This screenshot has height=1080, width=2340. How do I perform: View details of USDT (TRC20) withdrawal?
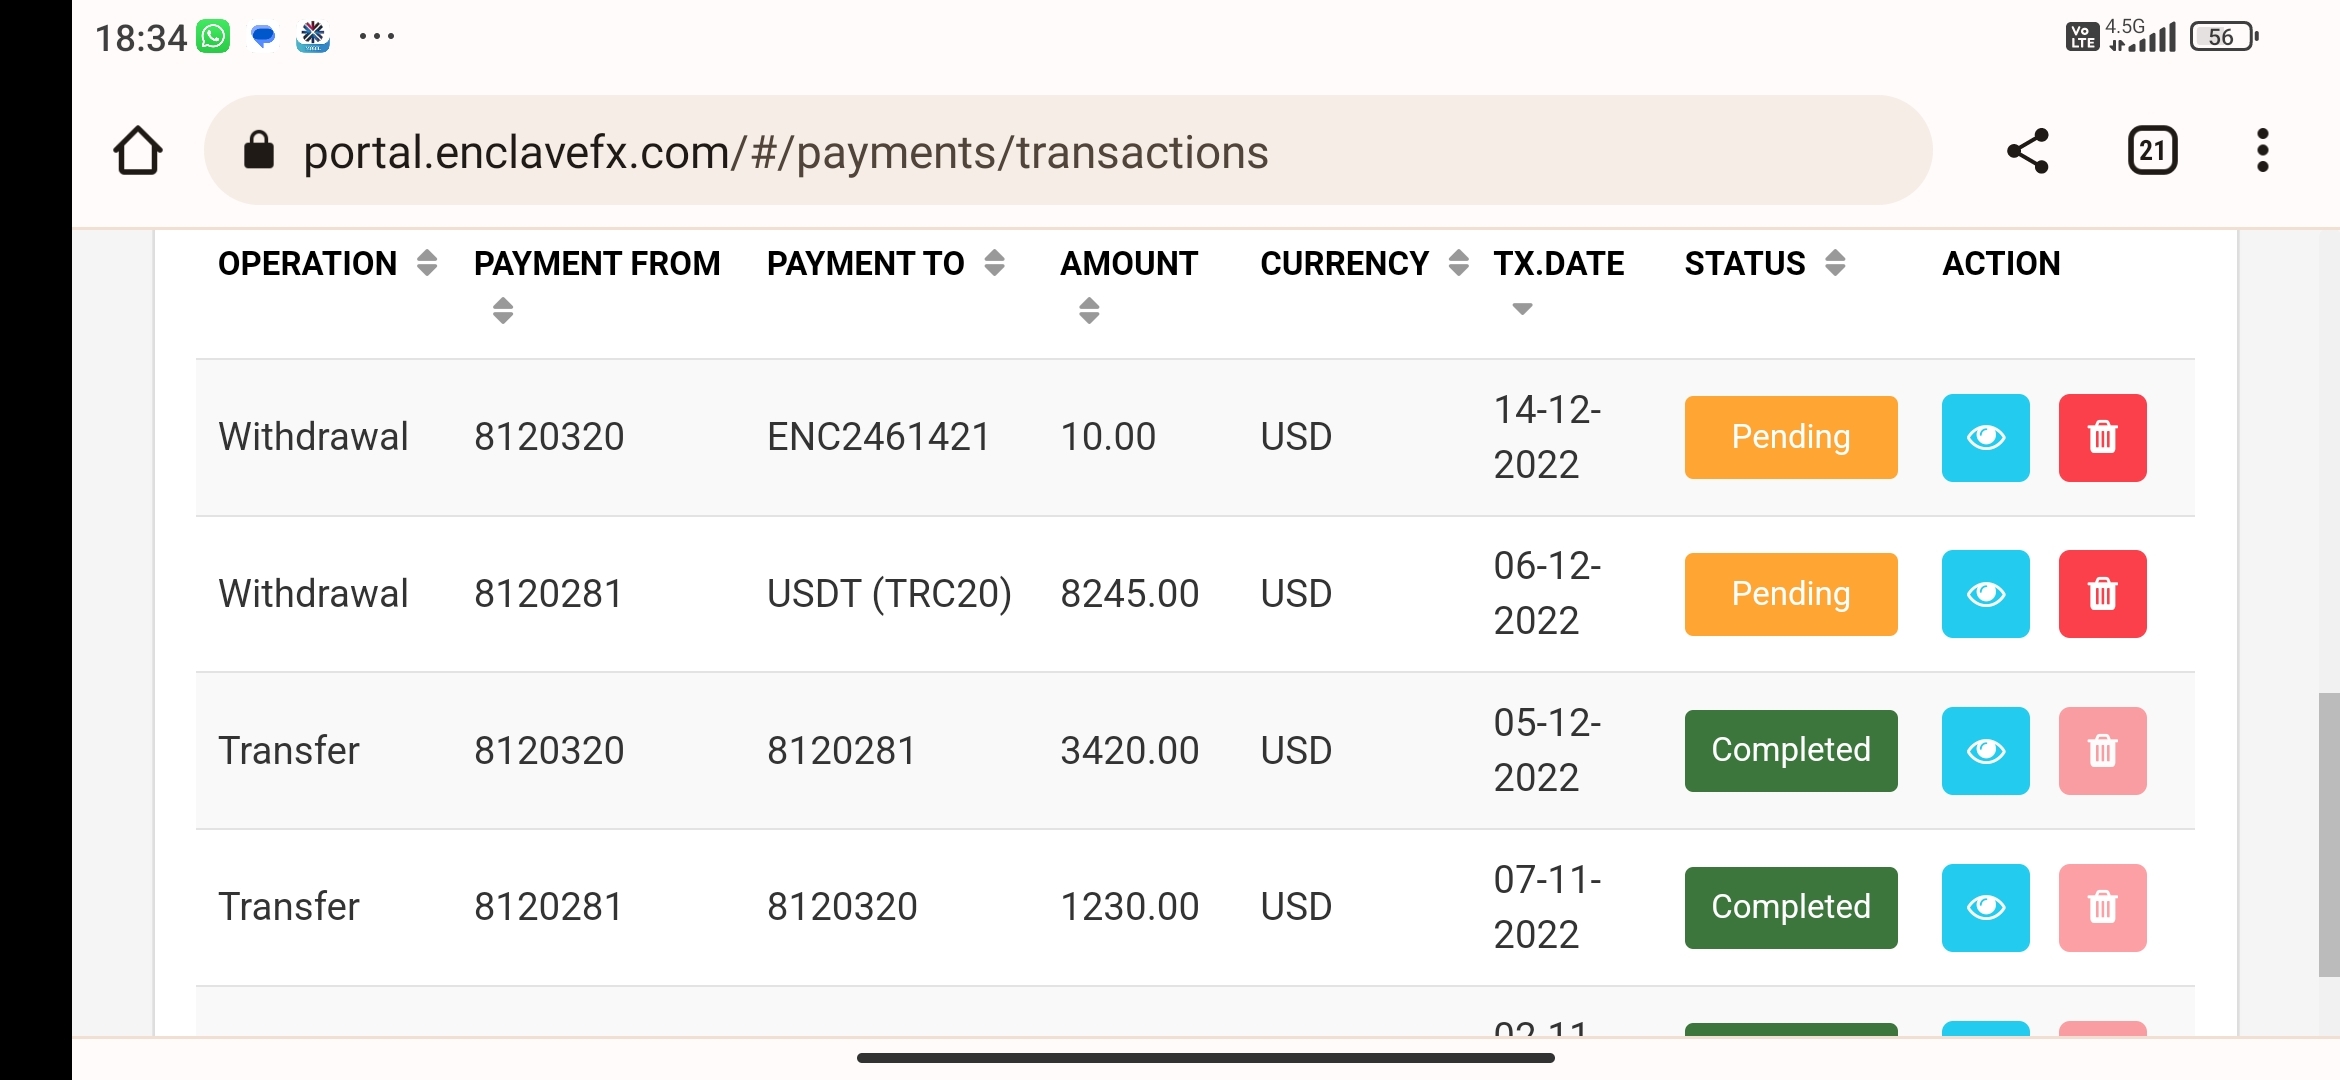[1985, 594]
